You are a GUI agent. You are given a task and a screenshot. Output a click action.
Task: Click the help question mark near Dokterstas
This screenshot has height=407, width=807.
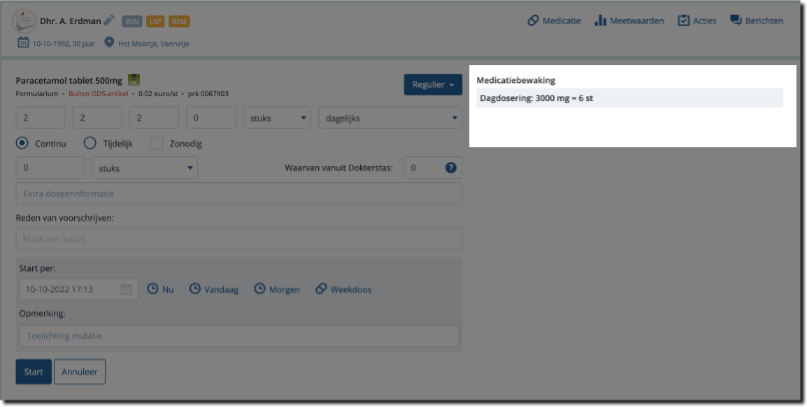pyautogui.click(x=451, y=168)
